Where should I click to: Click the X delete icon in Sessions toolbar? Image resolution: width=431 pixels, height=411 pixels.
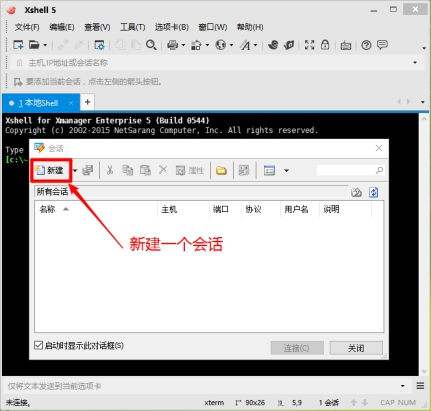click(163, 170)
